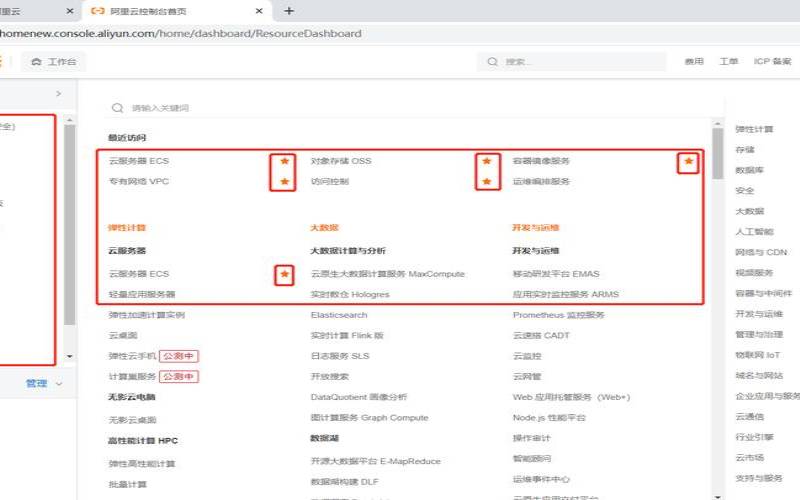Viewport: 800px width, 500px height.
Task: Open 运维事件中心
Action: pos(541,480)
